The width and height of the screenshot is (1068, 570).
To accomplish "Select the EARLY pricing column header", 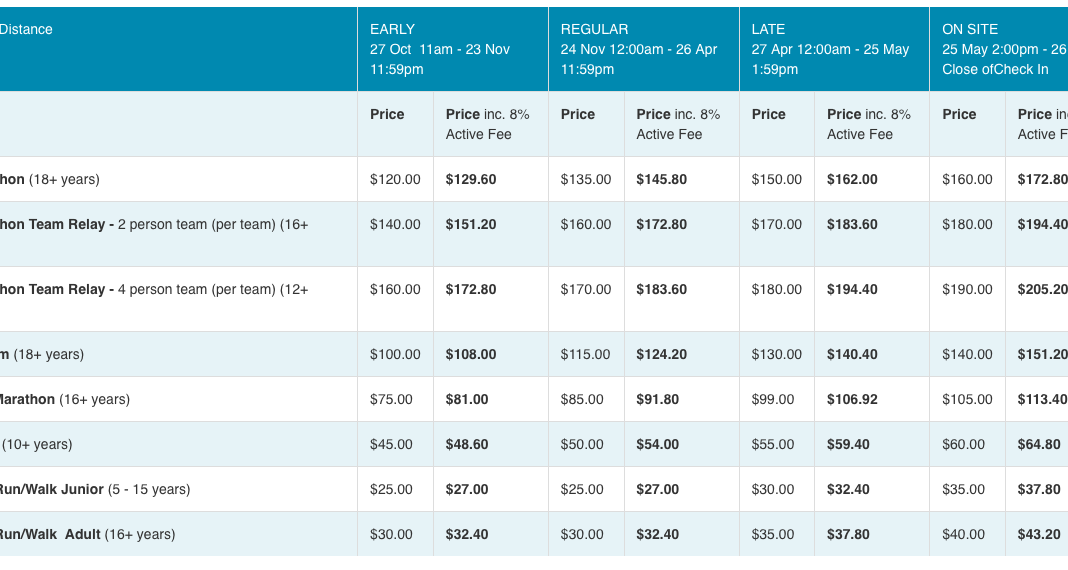I will point(452,49).
